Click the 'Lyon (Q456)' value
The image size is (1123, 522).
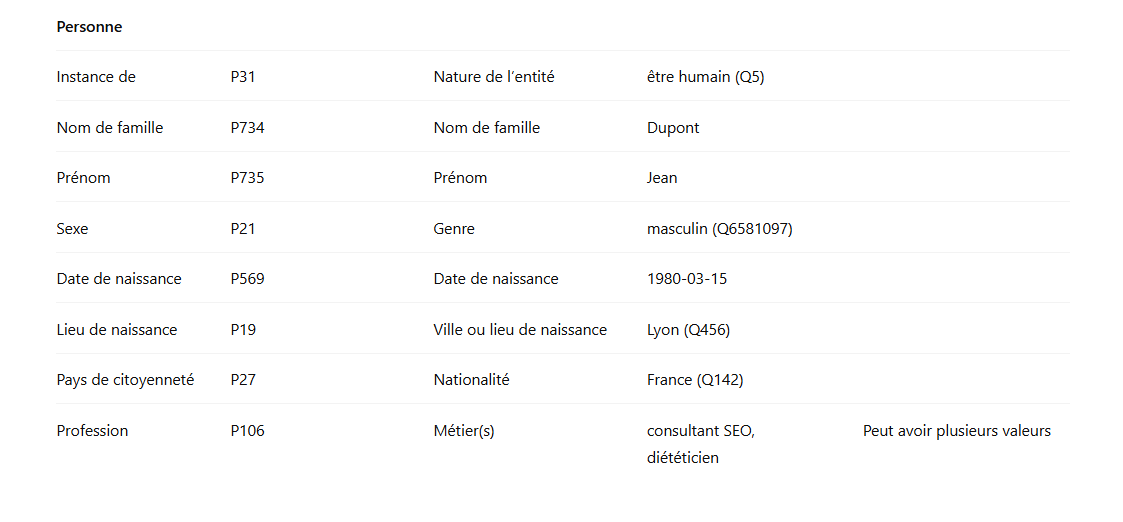coord(688,330)
